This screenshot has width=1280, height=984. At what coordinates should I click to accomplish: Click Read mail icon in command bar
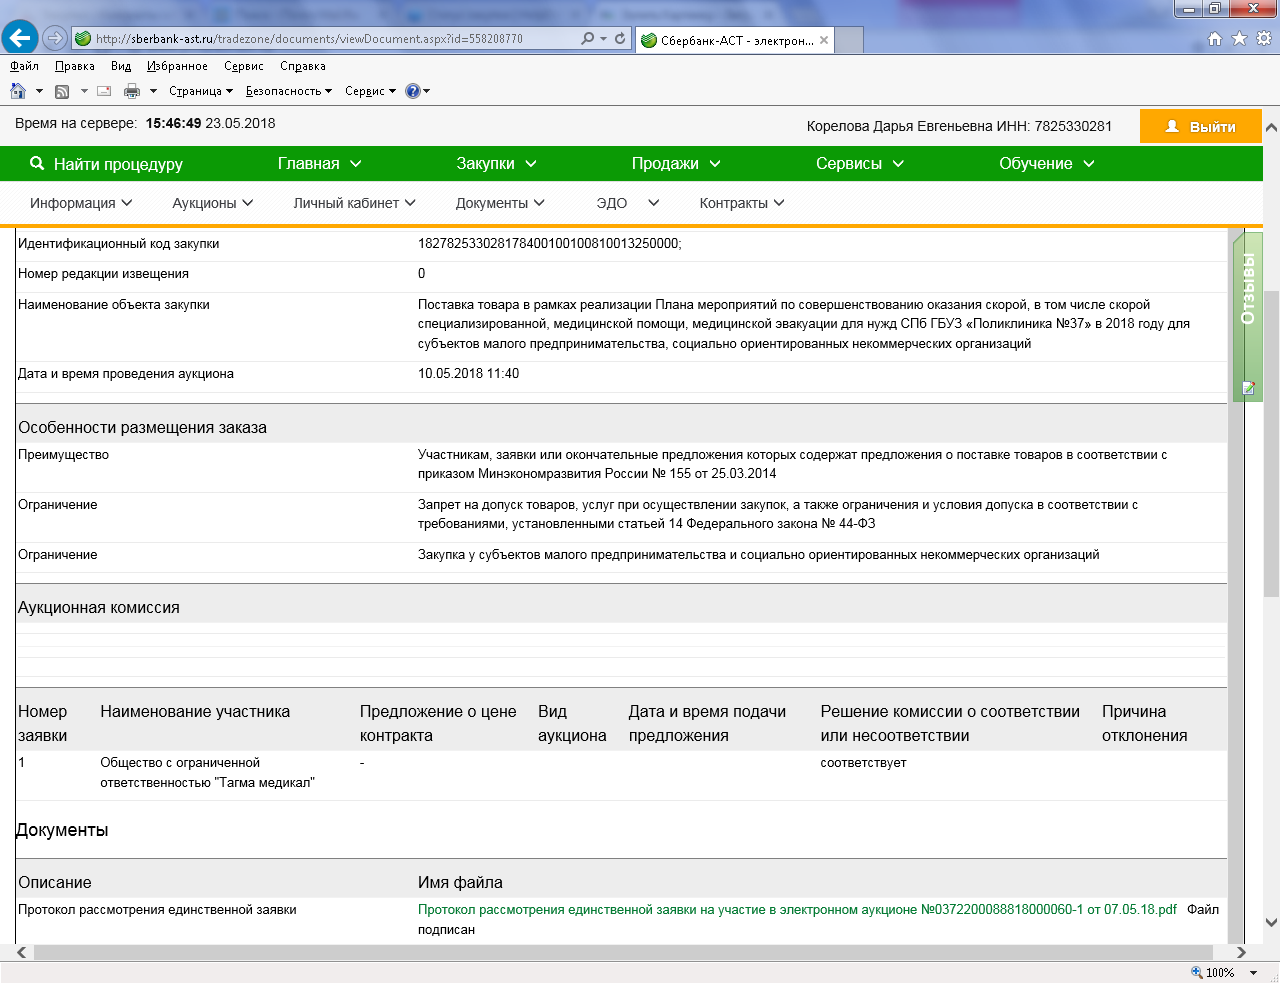coord(103,91)
